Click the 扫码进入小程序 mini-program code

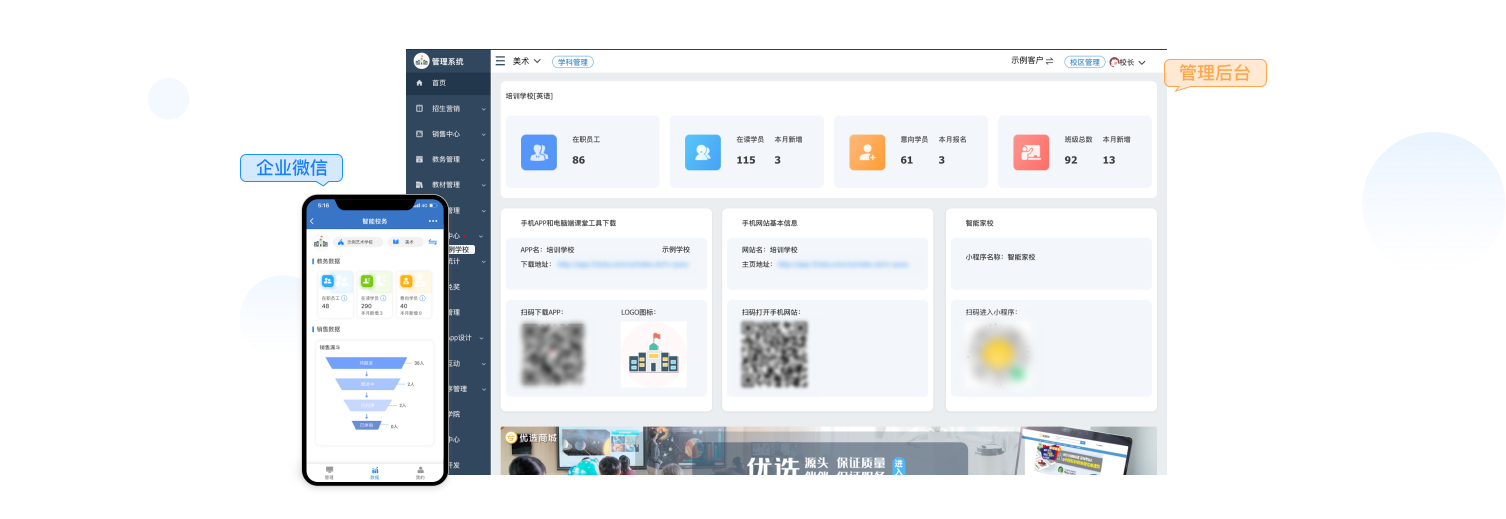click(x=998, y=355)
